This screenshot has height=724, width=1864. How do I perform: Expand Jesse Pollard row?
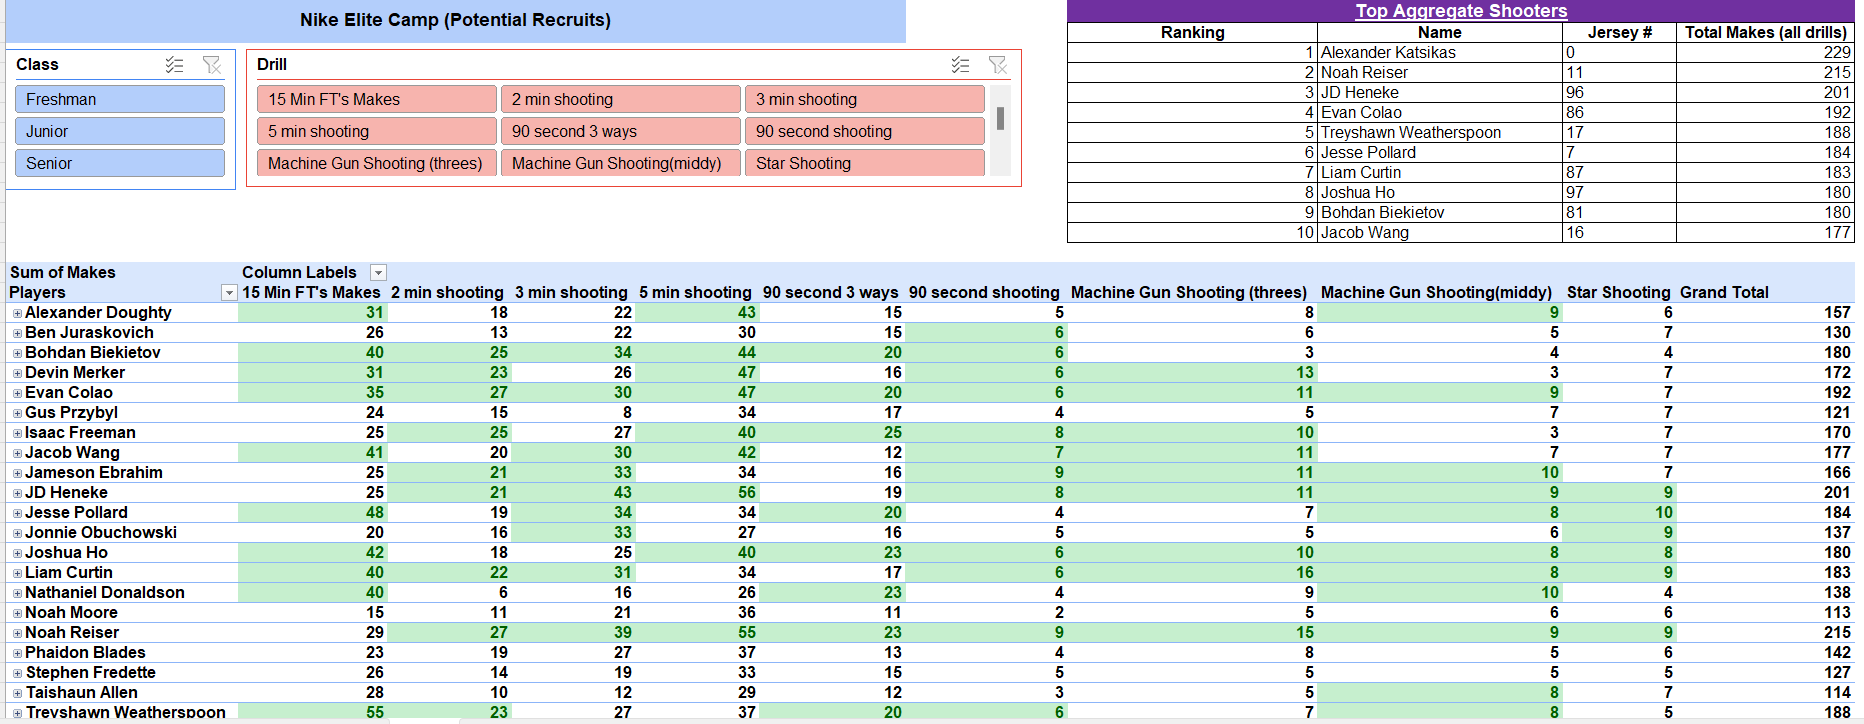coord(17,513)
